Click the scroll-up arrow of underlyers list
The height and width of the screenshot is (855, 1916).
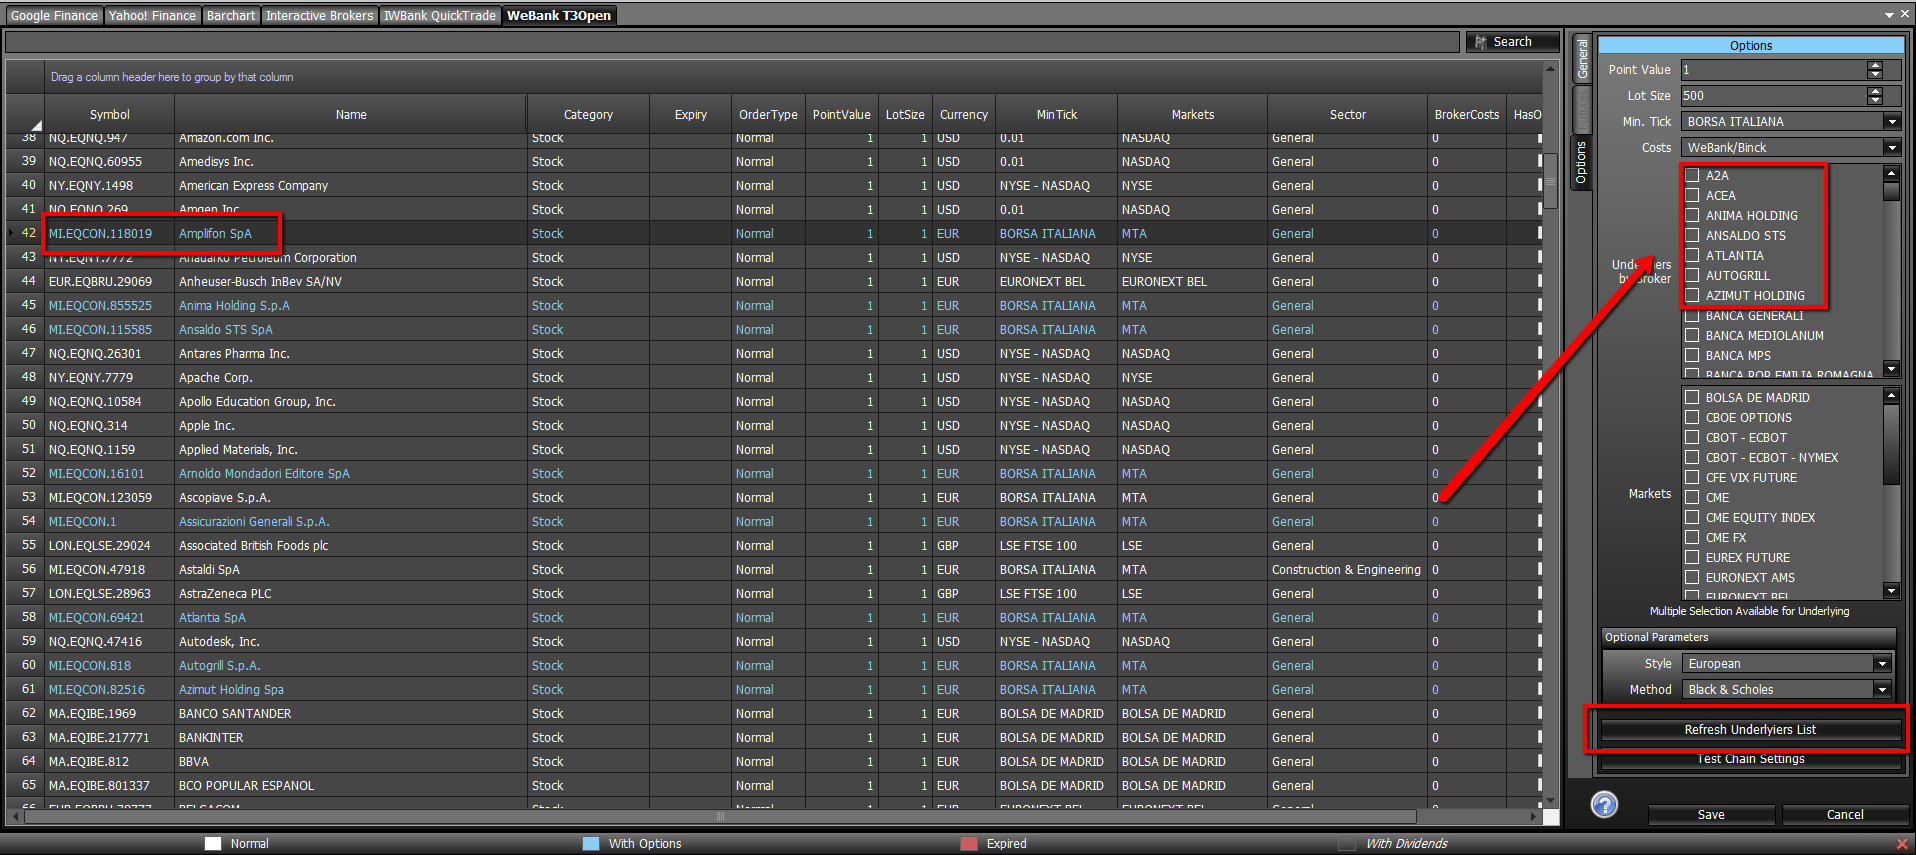1891,174
